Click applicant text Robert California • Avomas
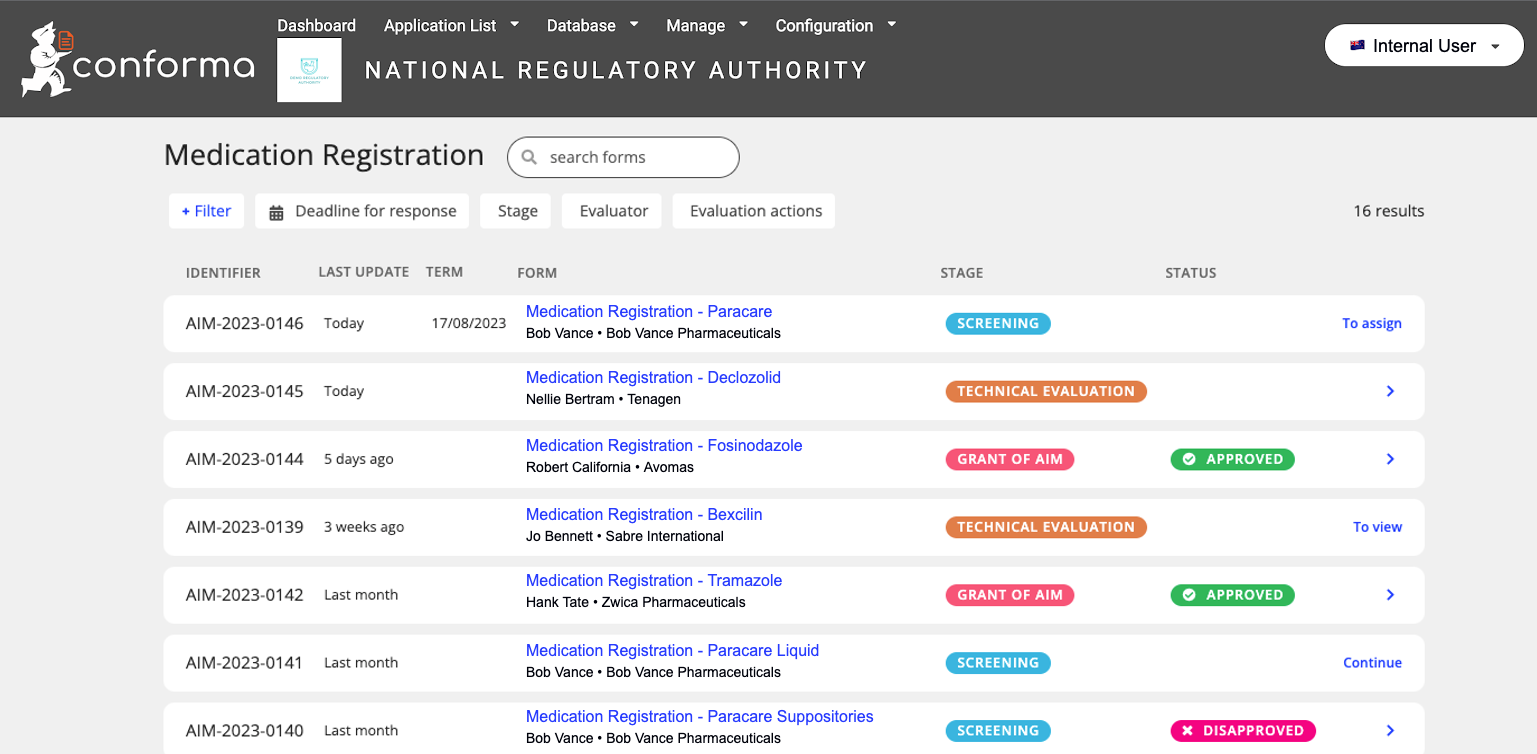Viewport: 1537px width, 754px height. (x=610, y=467)
